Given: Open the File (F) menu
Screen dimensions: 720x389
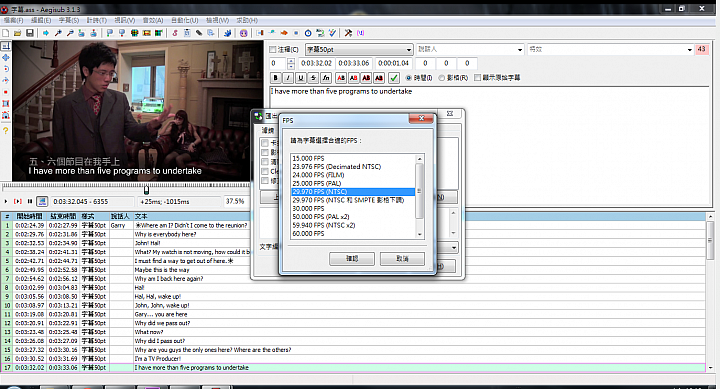Looking at the screenshot, I should (x=13, y=20).
